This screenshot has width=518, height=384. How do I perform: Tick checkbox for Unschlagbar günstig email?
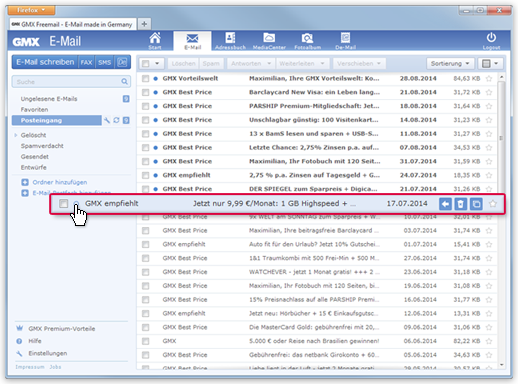[145, 120]
